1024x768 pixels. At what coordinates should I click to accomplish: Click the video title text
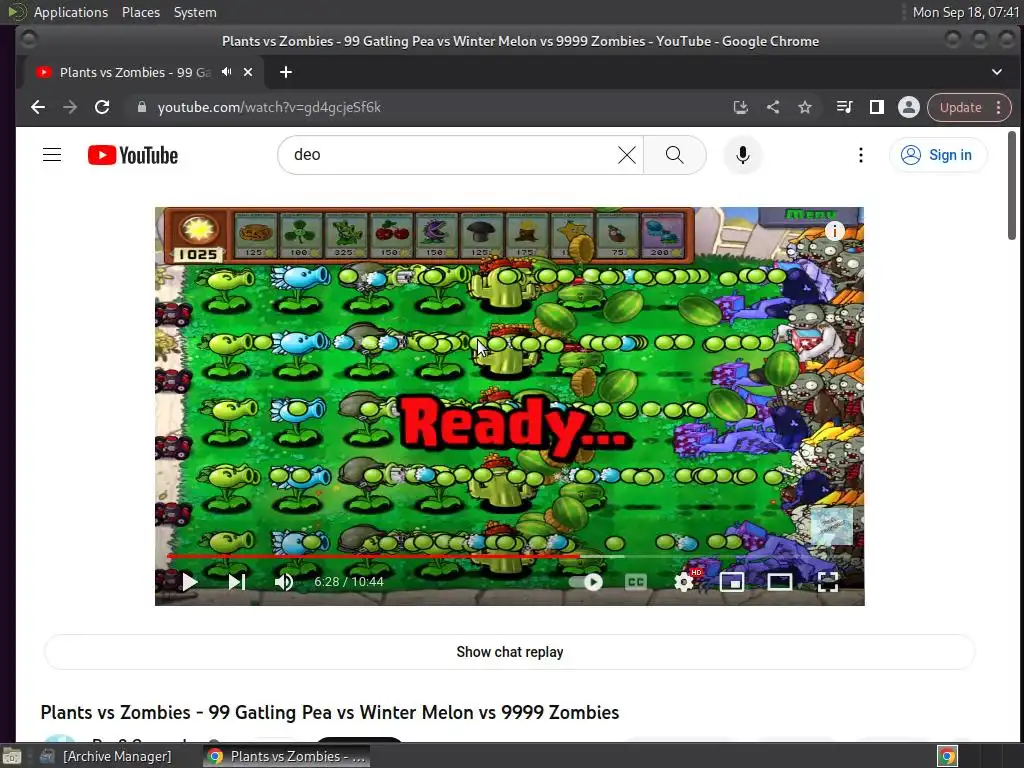330,712
